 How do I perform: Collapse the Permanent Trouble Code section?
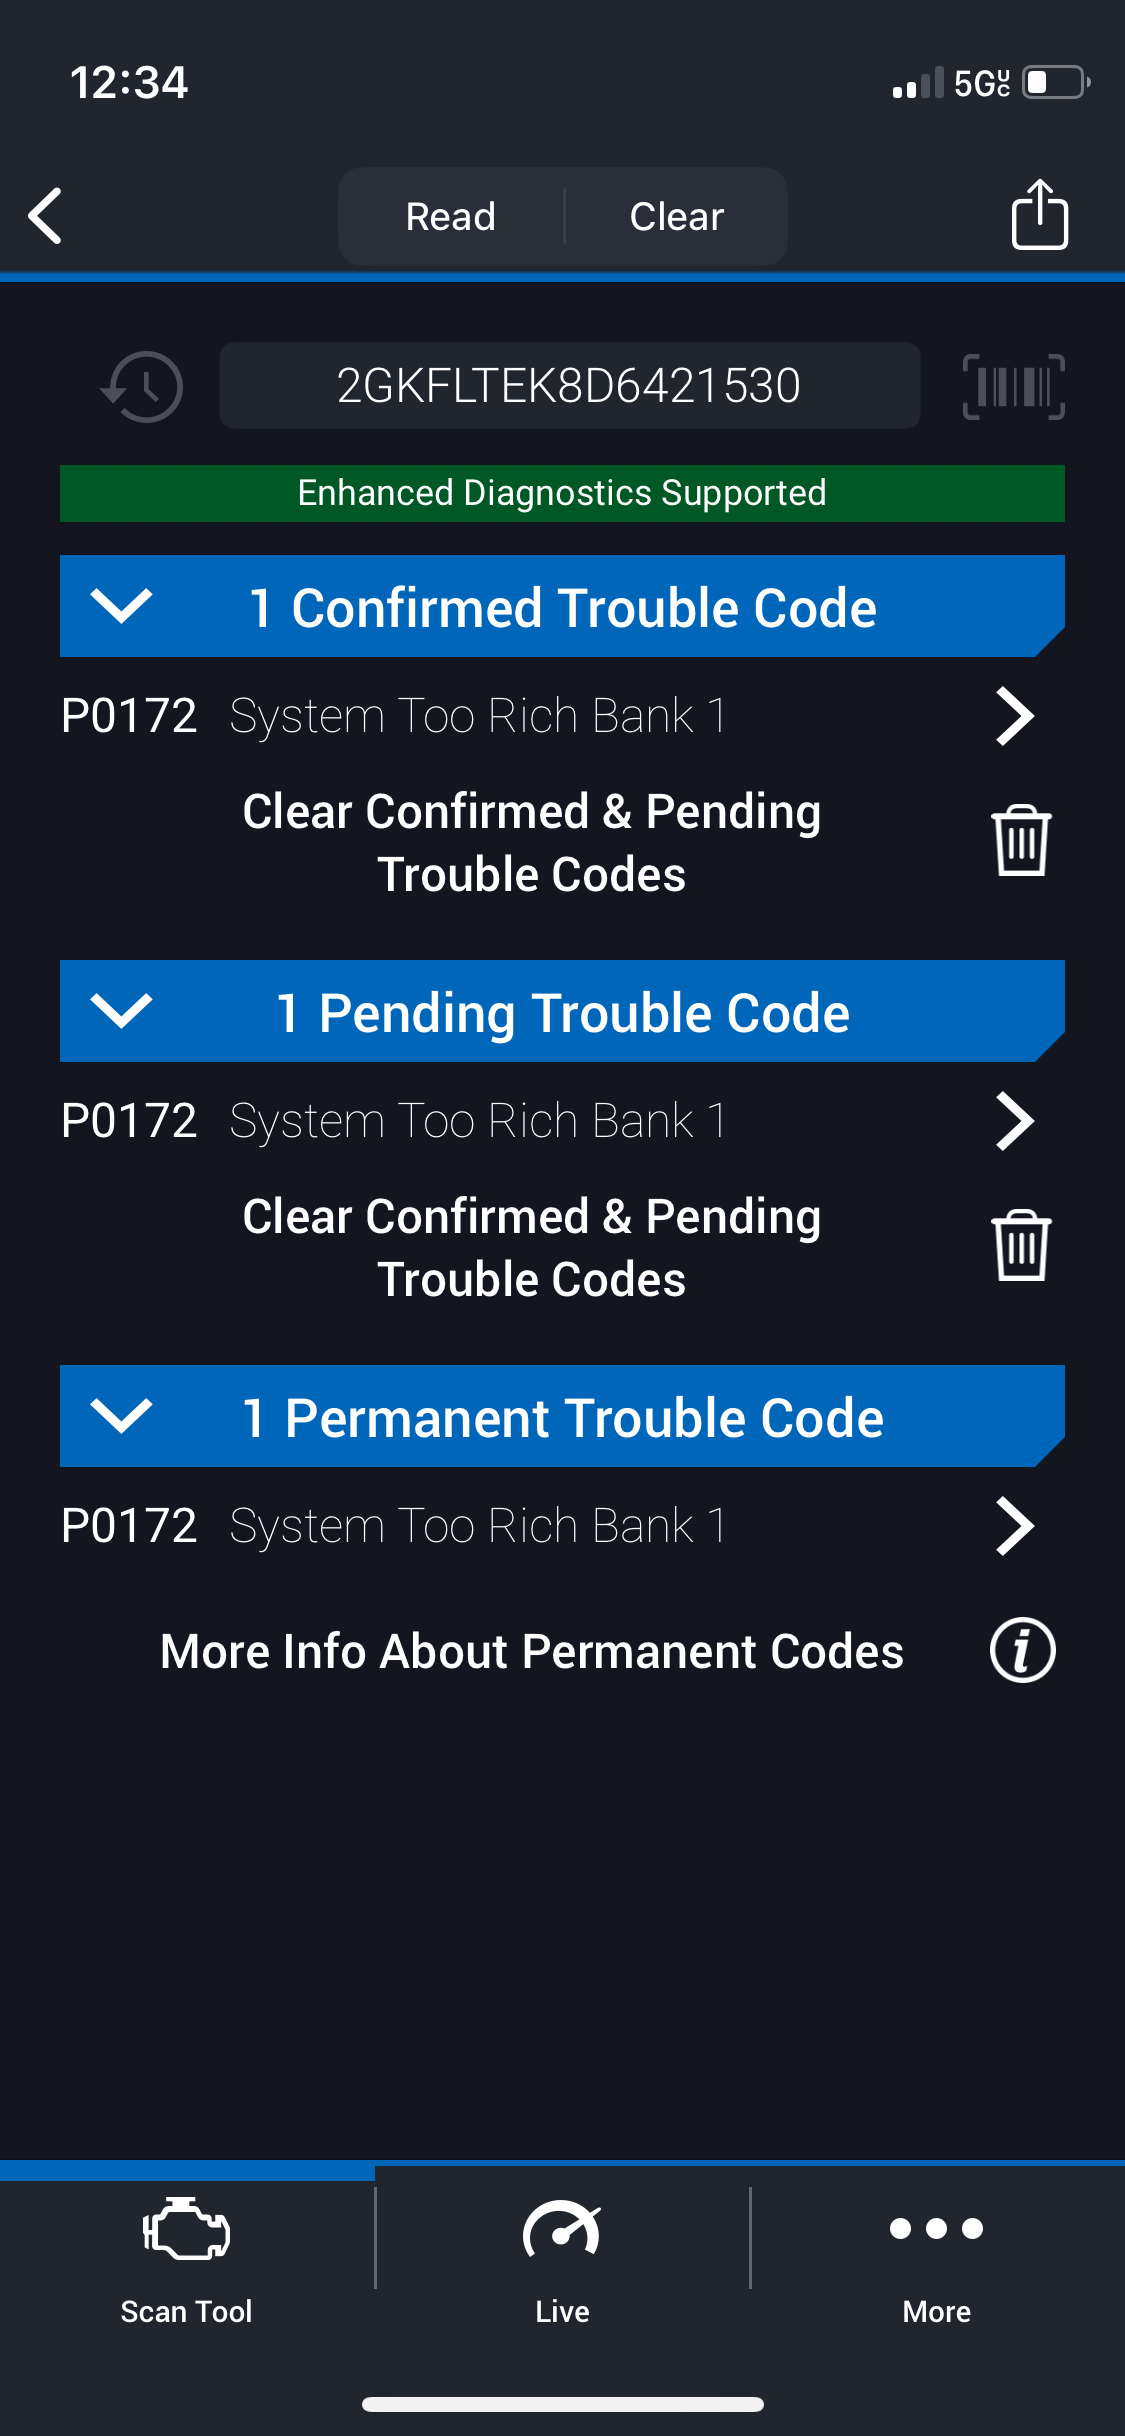coord(121,1416)
